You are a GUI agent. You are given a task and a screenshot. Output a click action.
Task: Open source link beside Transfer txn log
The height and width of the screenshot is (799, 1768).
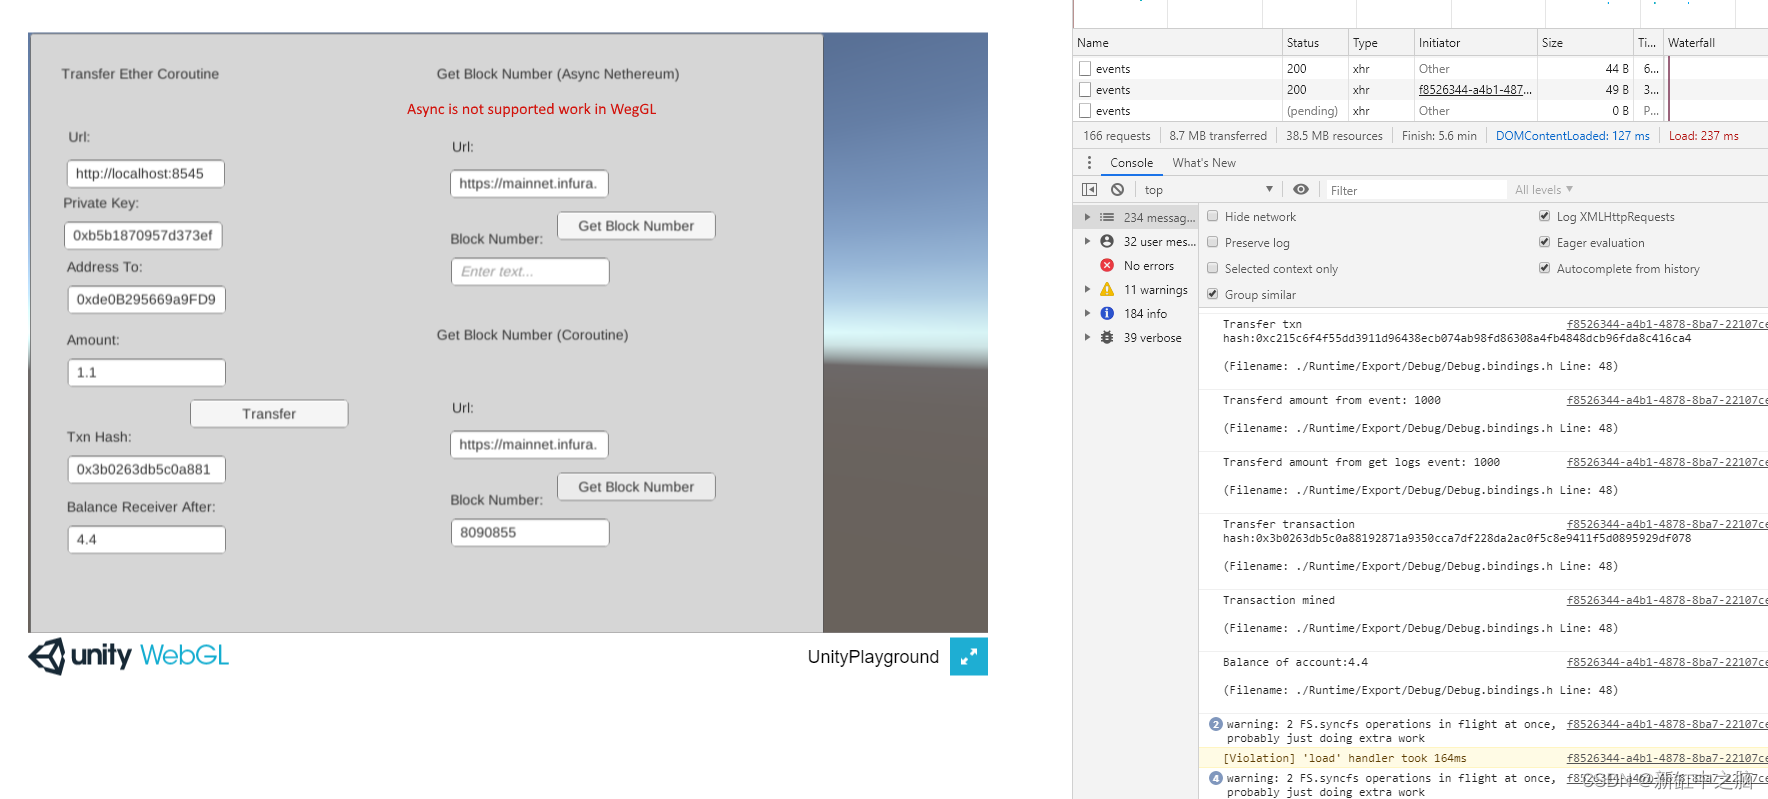pos(1666,324)
